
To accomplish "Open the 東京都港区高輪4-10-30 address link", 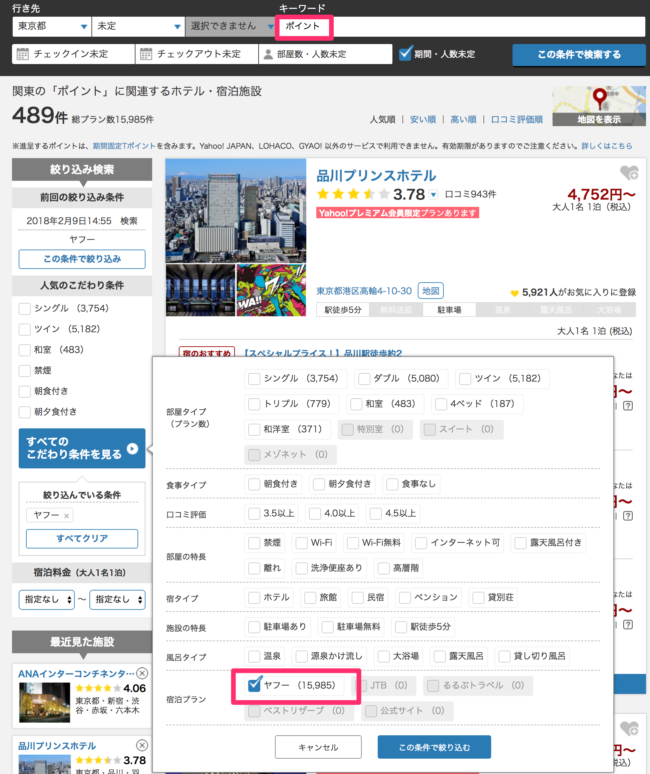I will [364, 291].
